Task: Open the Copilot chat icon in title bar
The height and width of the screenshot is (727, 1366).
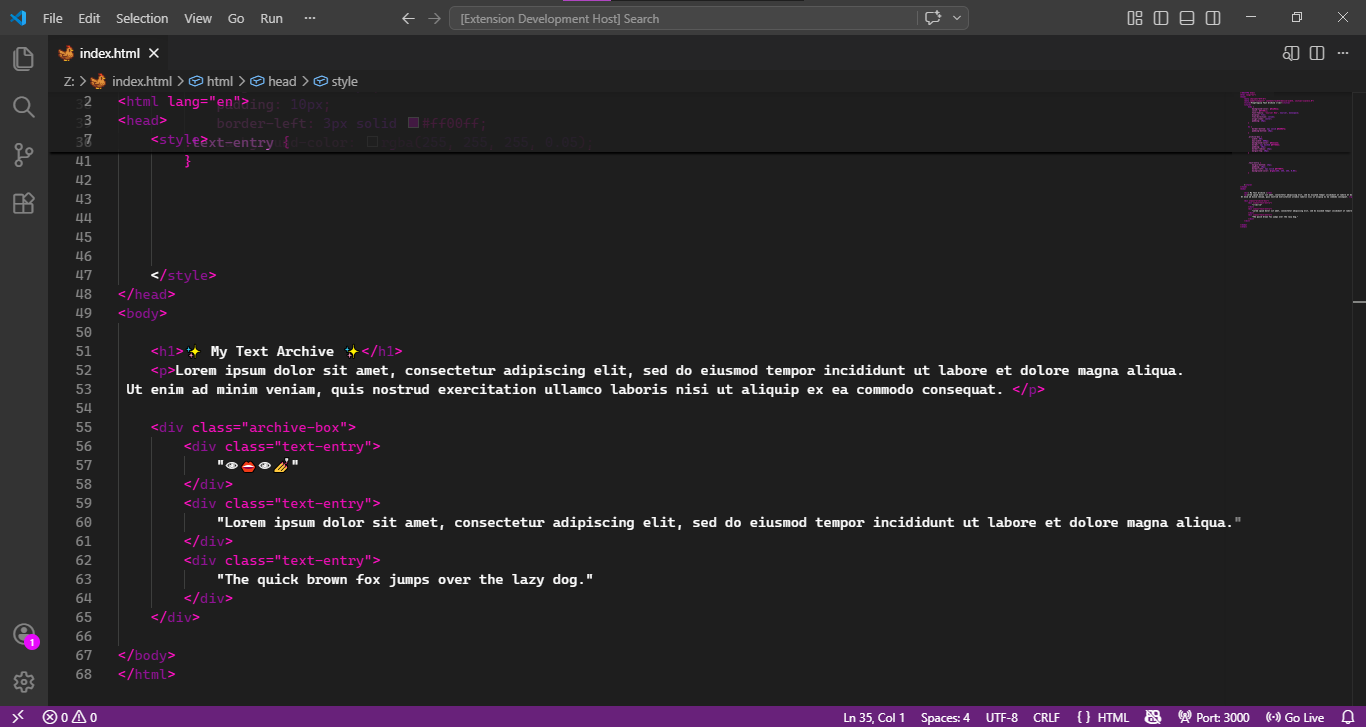Action: click(933, 18)
